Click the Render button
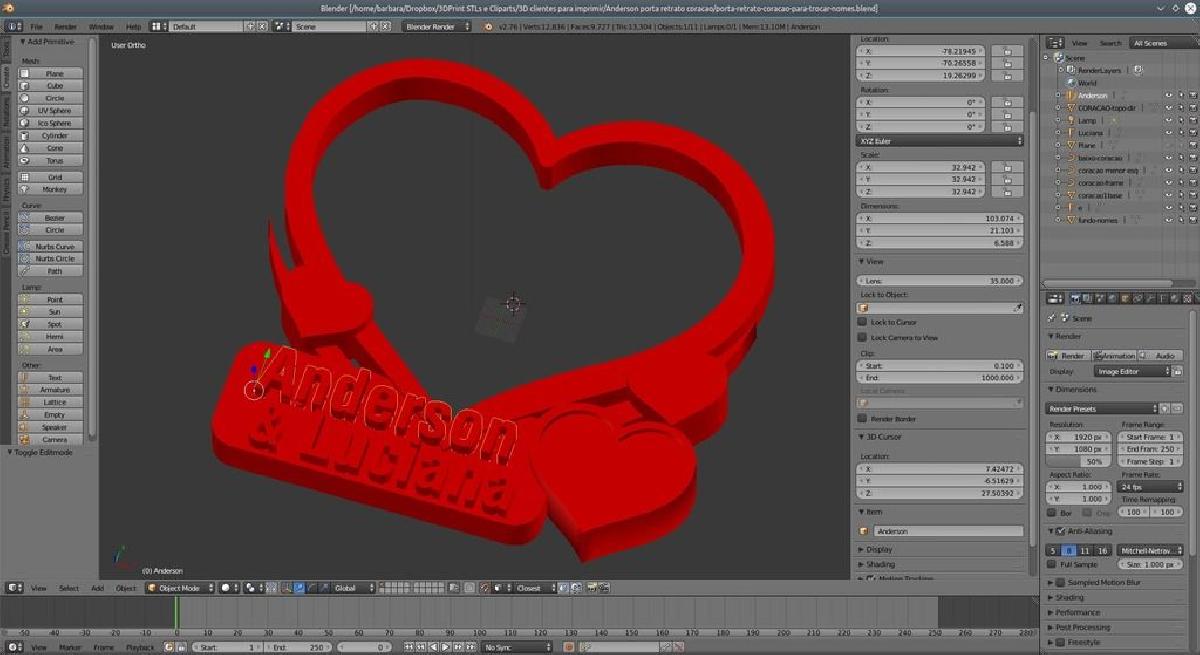Viewport: 1200px width, 655px height. point(1067,355)
